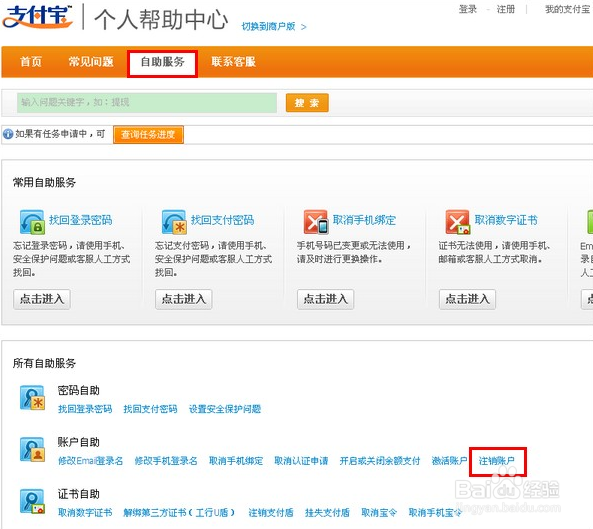This screenshot has height=529, width=593.
Task: Click the Alipay 支付宝 logo
Action: 37,17
